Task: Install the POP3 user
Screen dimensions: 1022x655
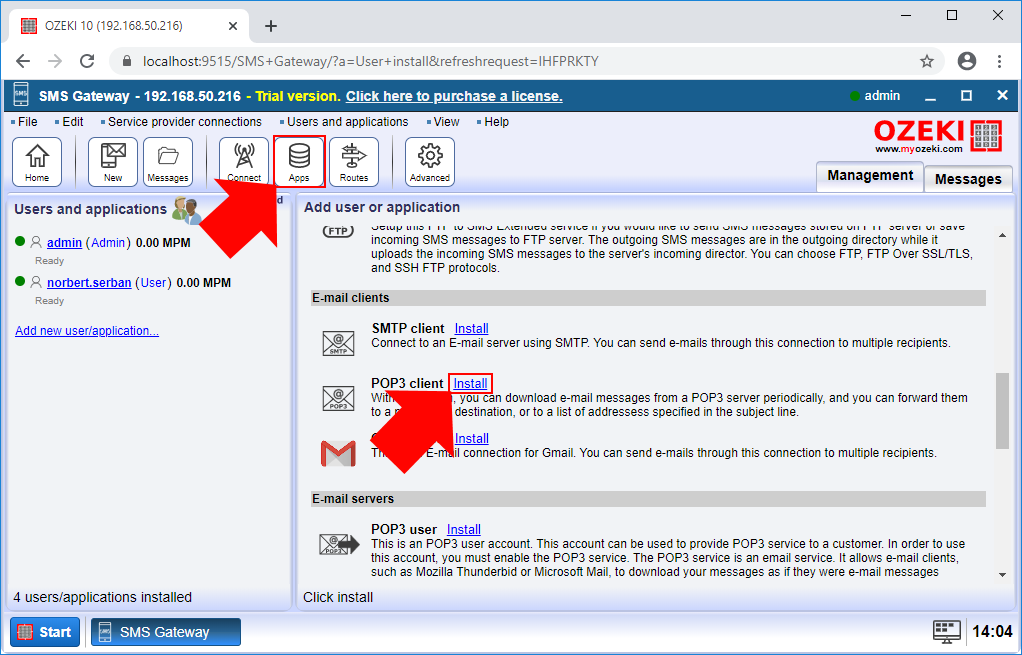Action: [463, 529]
